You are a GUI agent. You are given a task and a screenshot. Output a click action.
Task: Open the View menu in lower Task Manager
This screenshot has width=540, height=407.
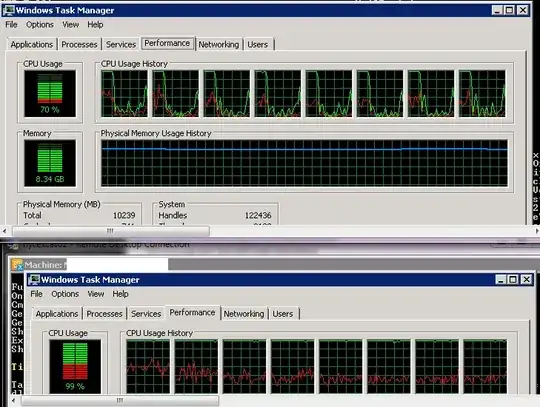96,294
